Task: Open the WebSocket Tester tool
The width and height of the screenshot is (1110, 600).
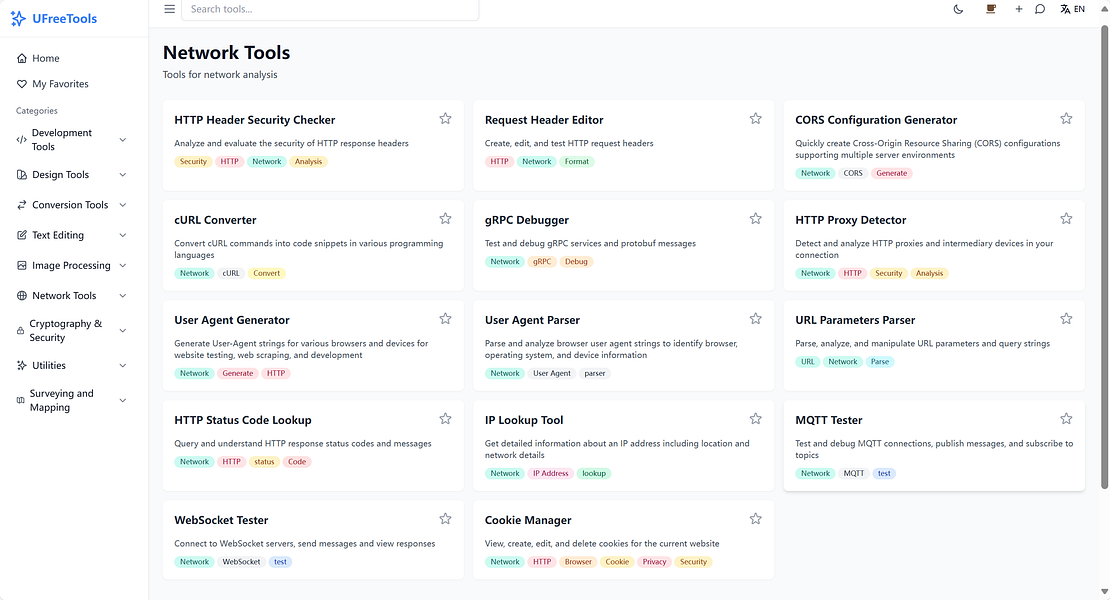Action: tap(221, 520)
